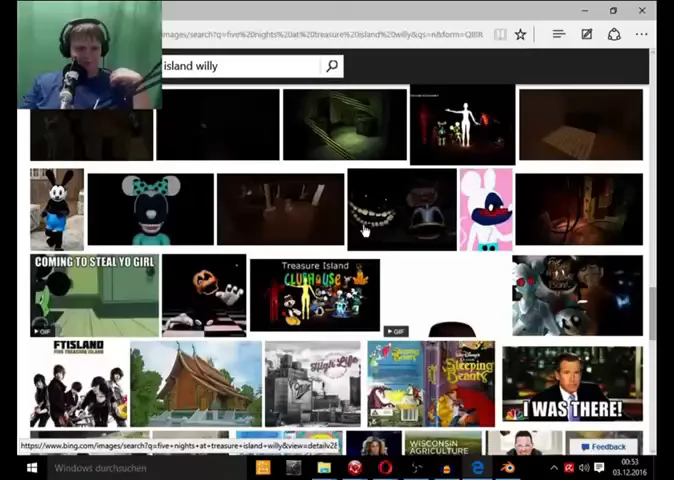Viewport: 674px width, 480px height.
Task: Open Edge reading view book icon
Action: 500,34
